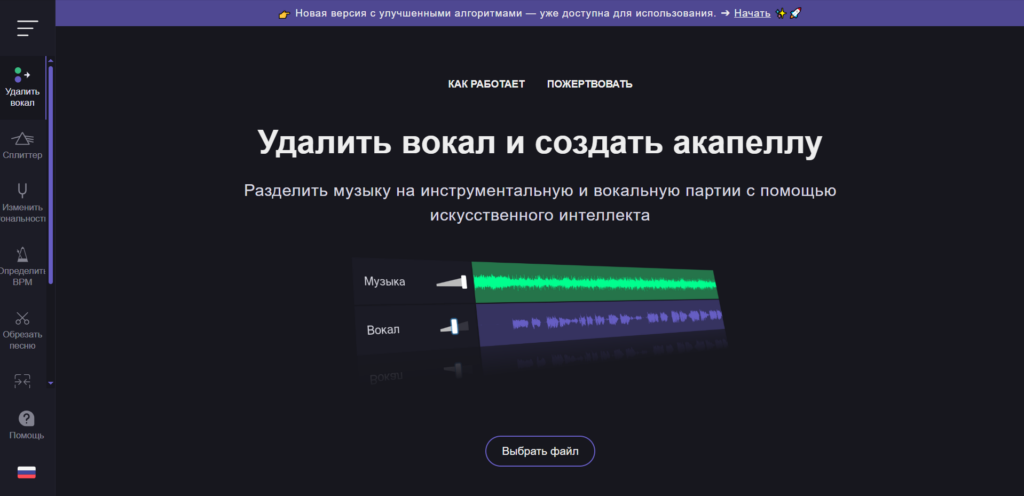Open the ПОЖЕРТВОВАТЬ menu item
The width and height of the screenshot is (1024, 496).
590,84
